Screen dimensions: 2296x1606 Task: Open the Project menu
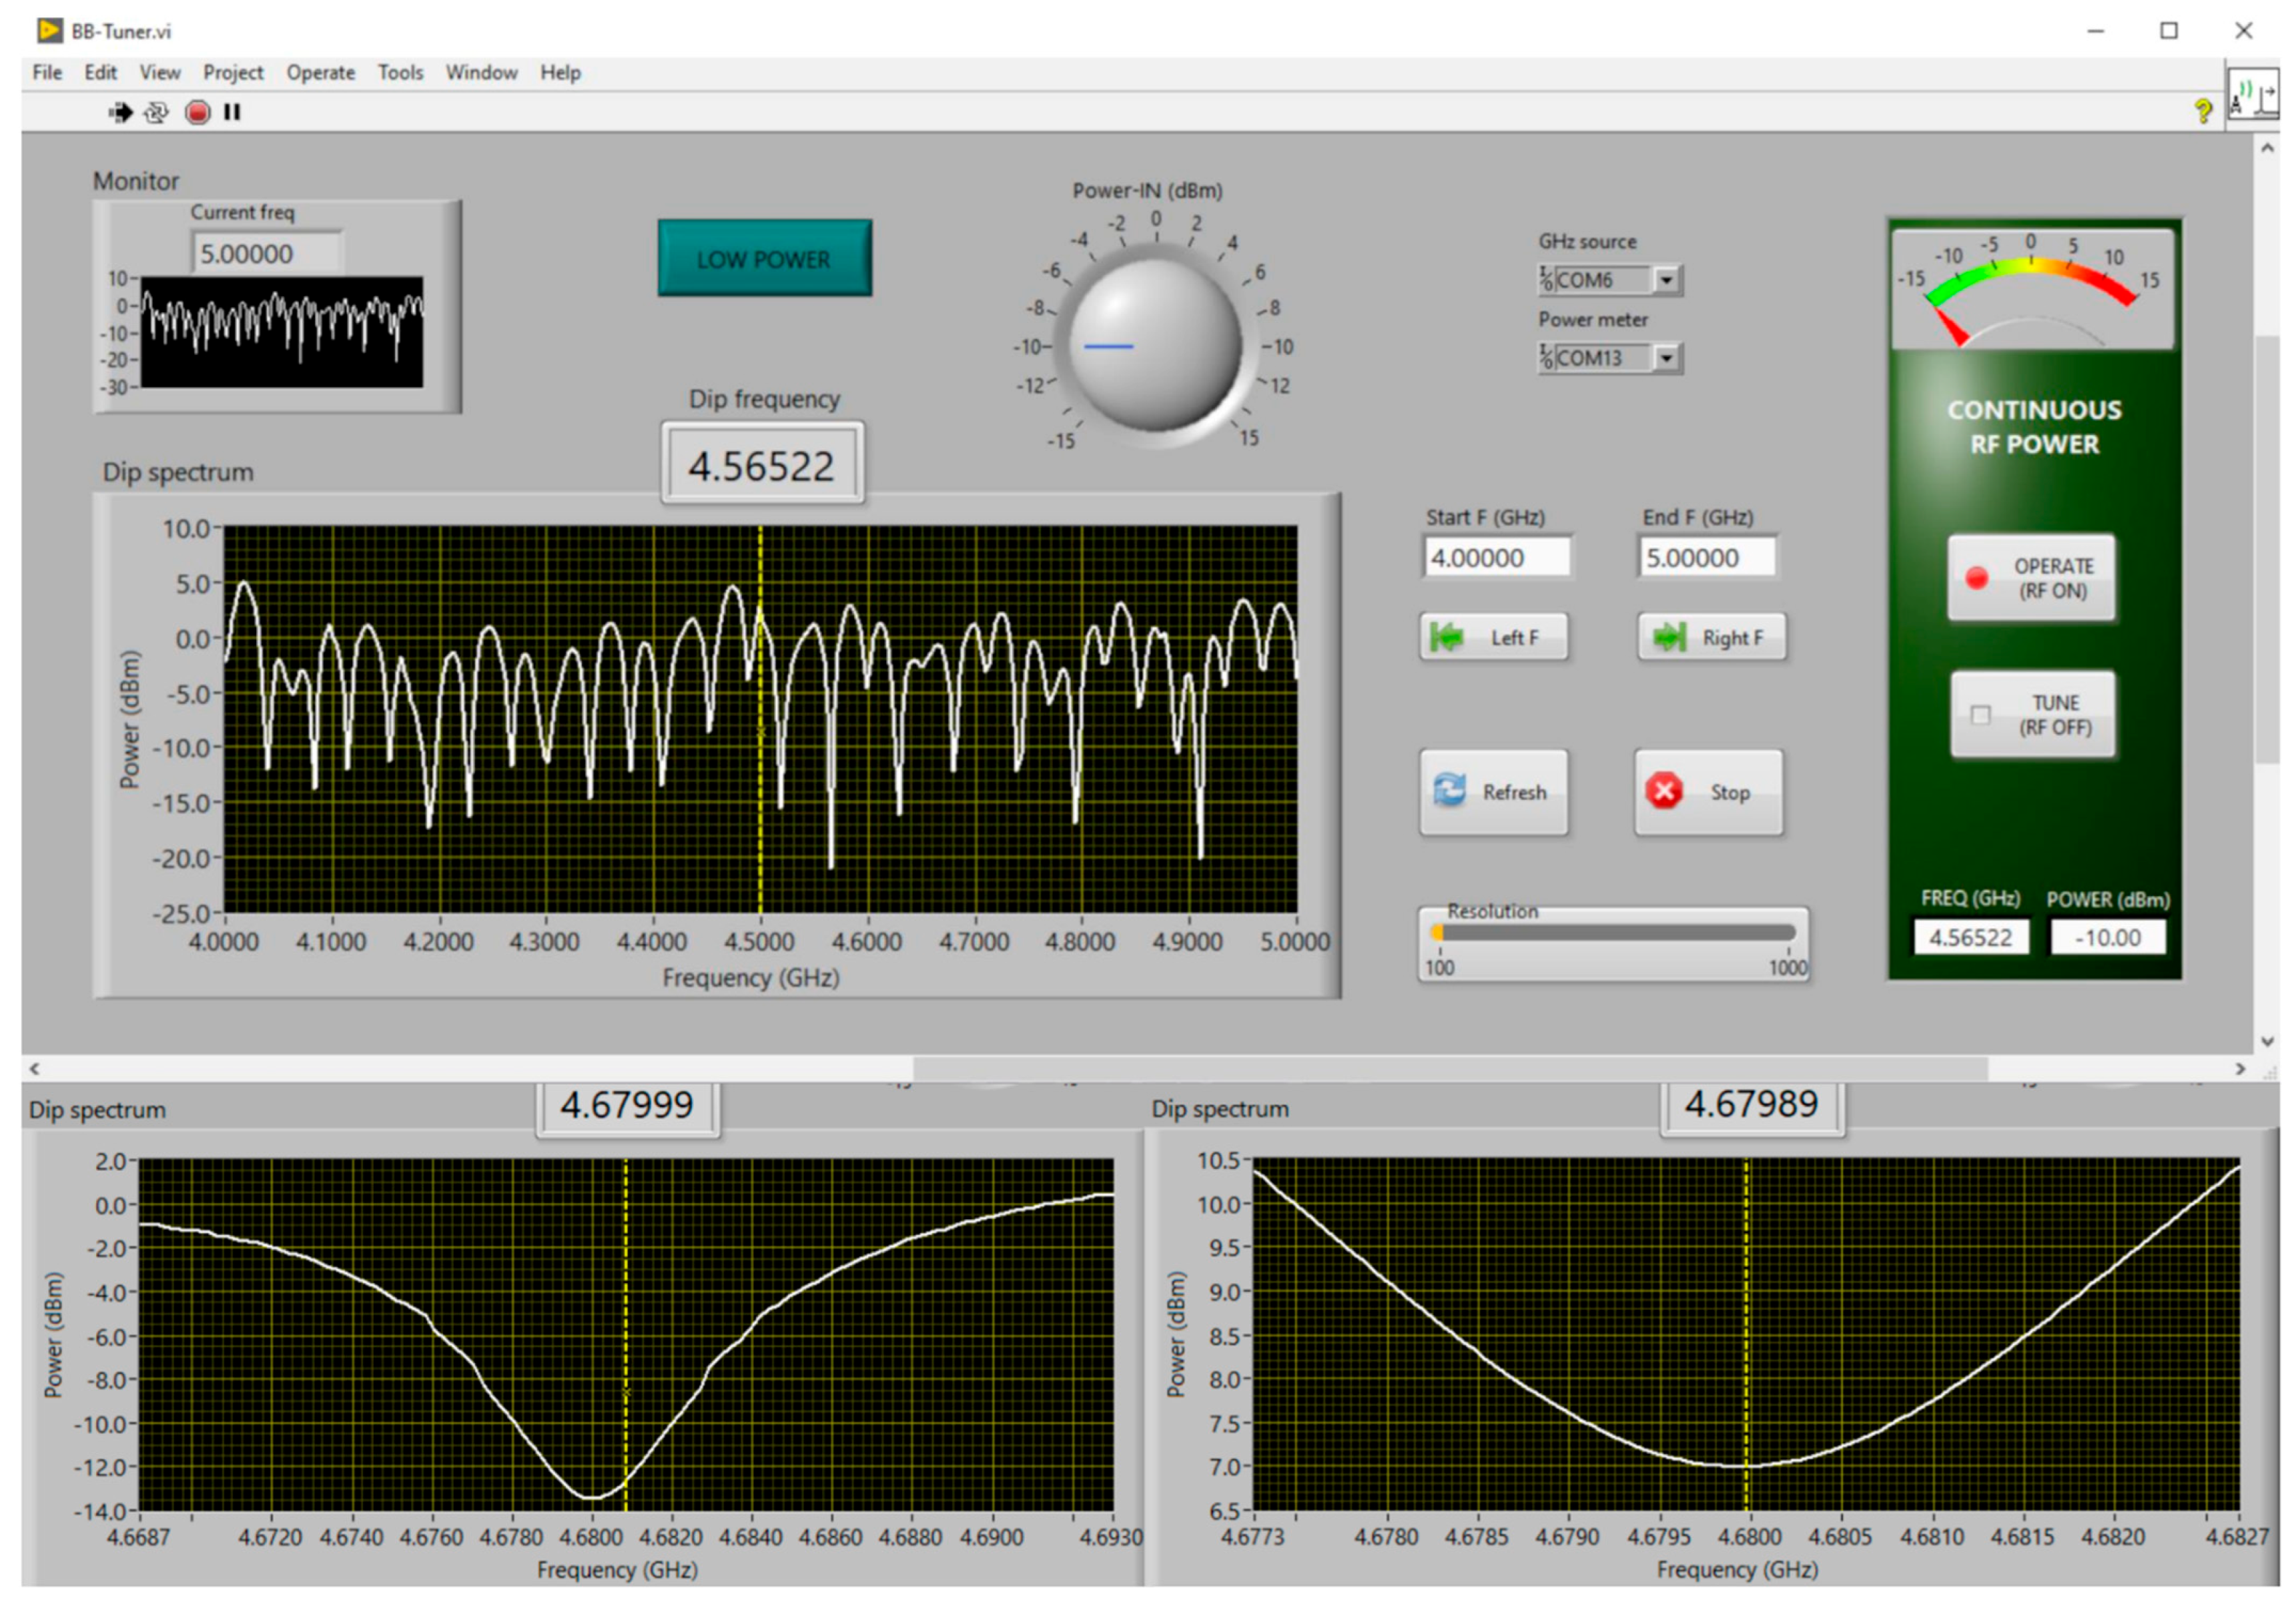[x=233, y=72]
